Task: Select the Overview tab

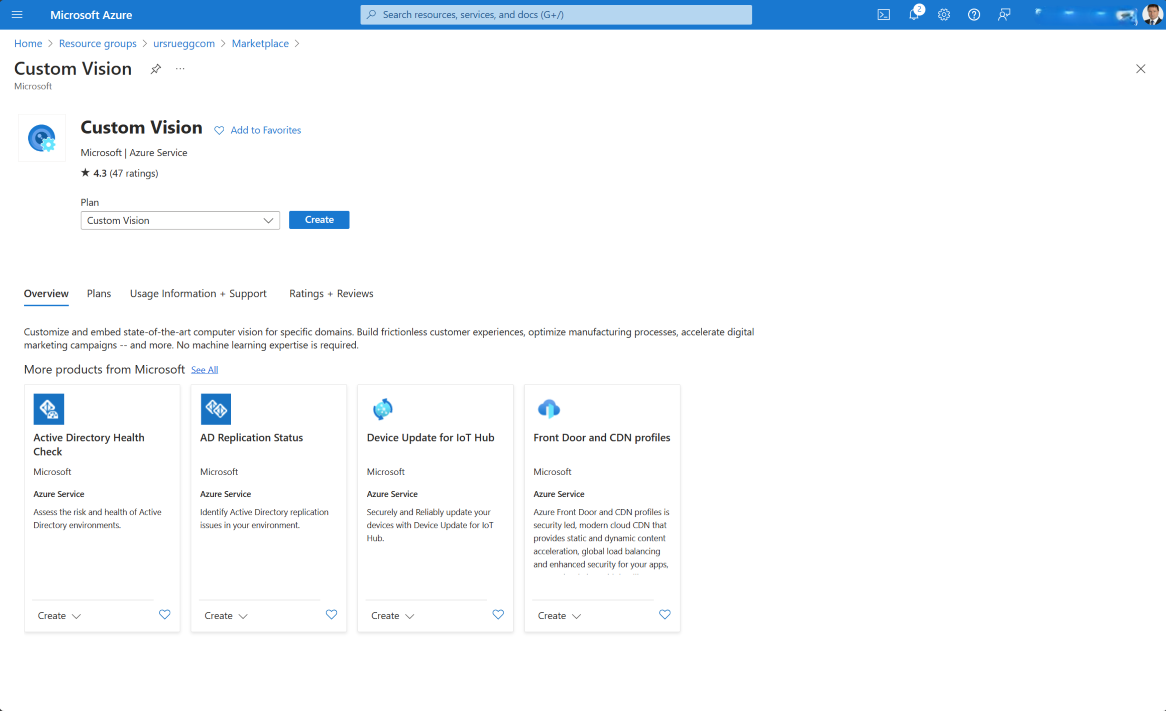Action: coord(46,294)
